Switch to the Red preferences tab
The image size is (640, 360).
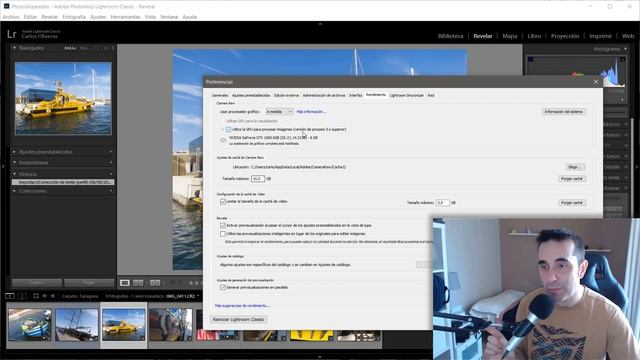(x=431, y=95)
